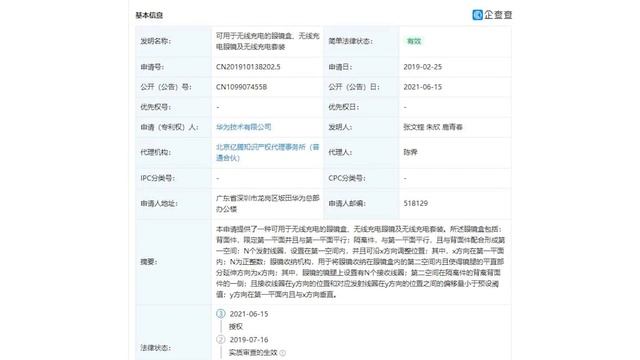The image size is (640, 360).
Task: Click the info icon beside 实质审查的生效
Action: click(x=283, y=353)
